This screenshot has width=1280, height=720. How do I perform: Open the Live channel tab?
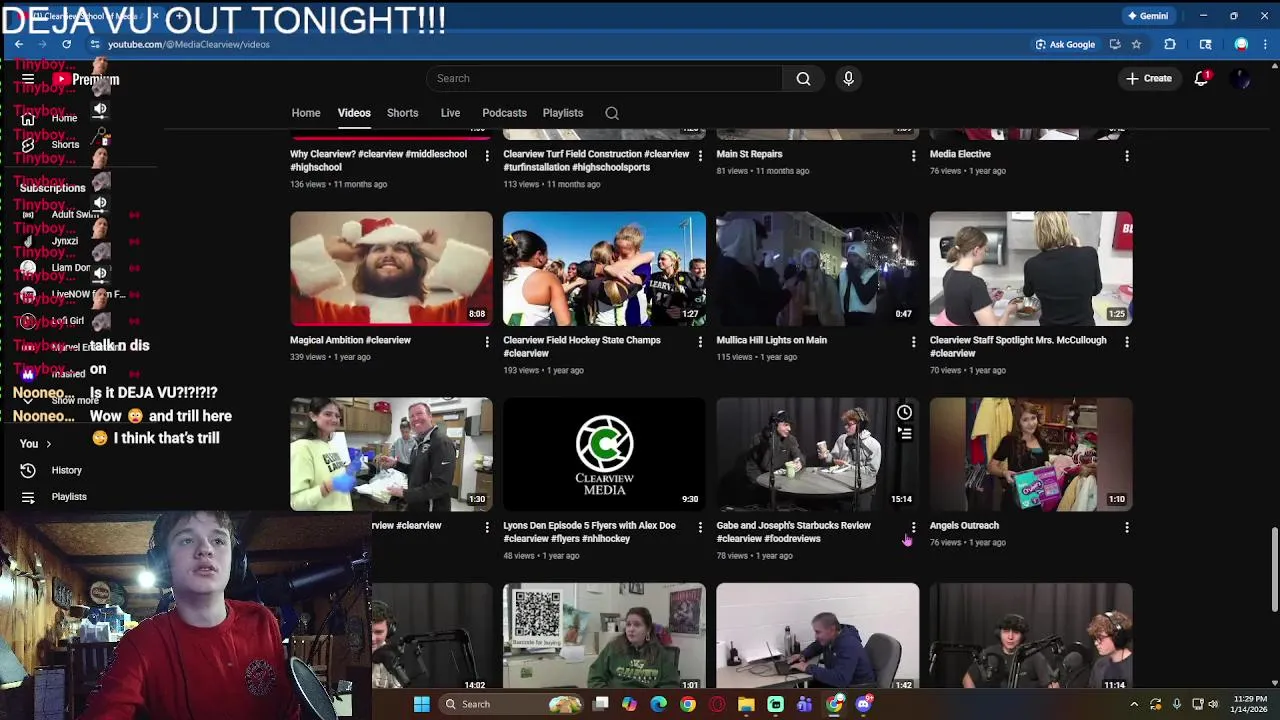point(450,113)
